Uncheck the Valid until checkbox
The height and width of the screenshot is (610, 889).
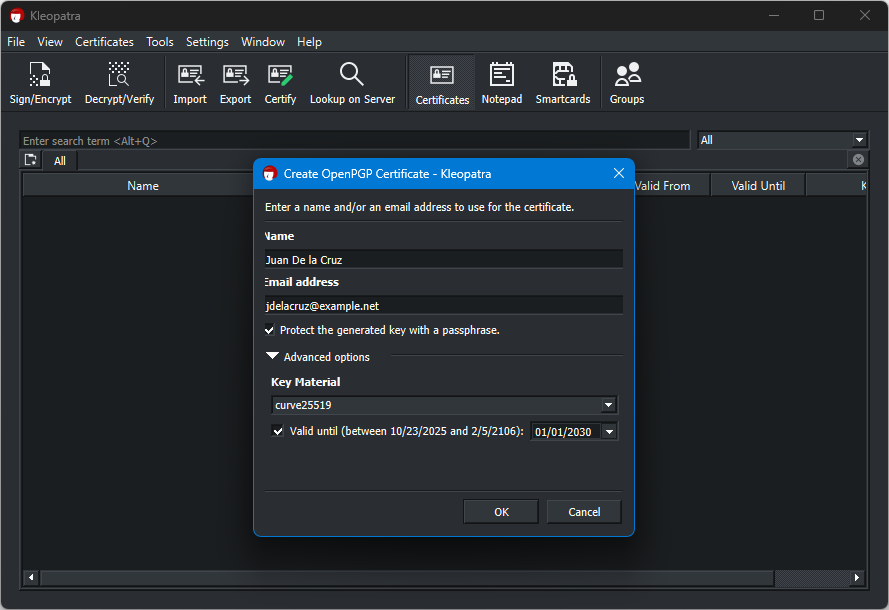point(279,431)
